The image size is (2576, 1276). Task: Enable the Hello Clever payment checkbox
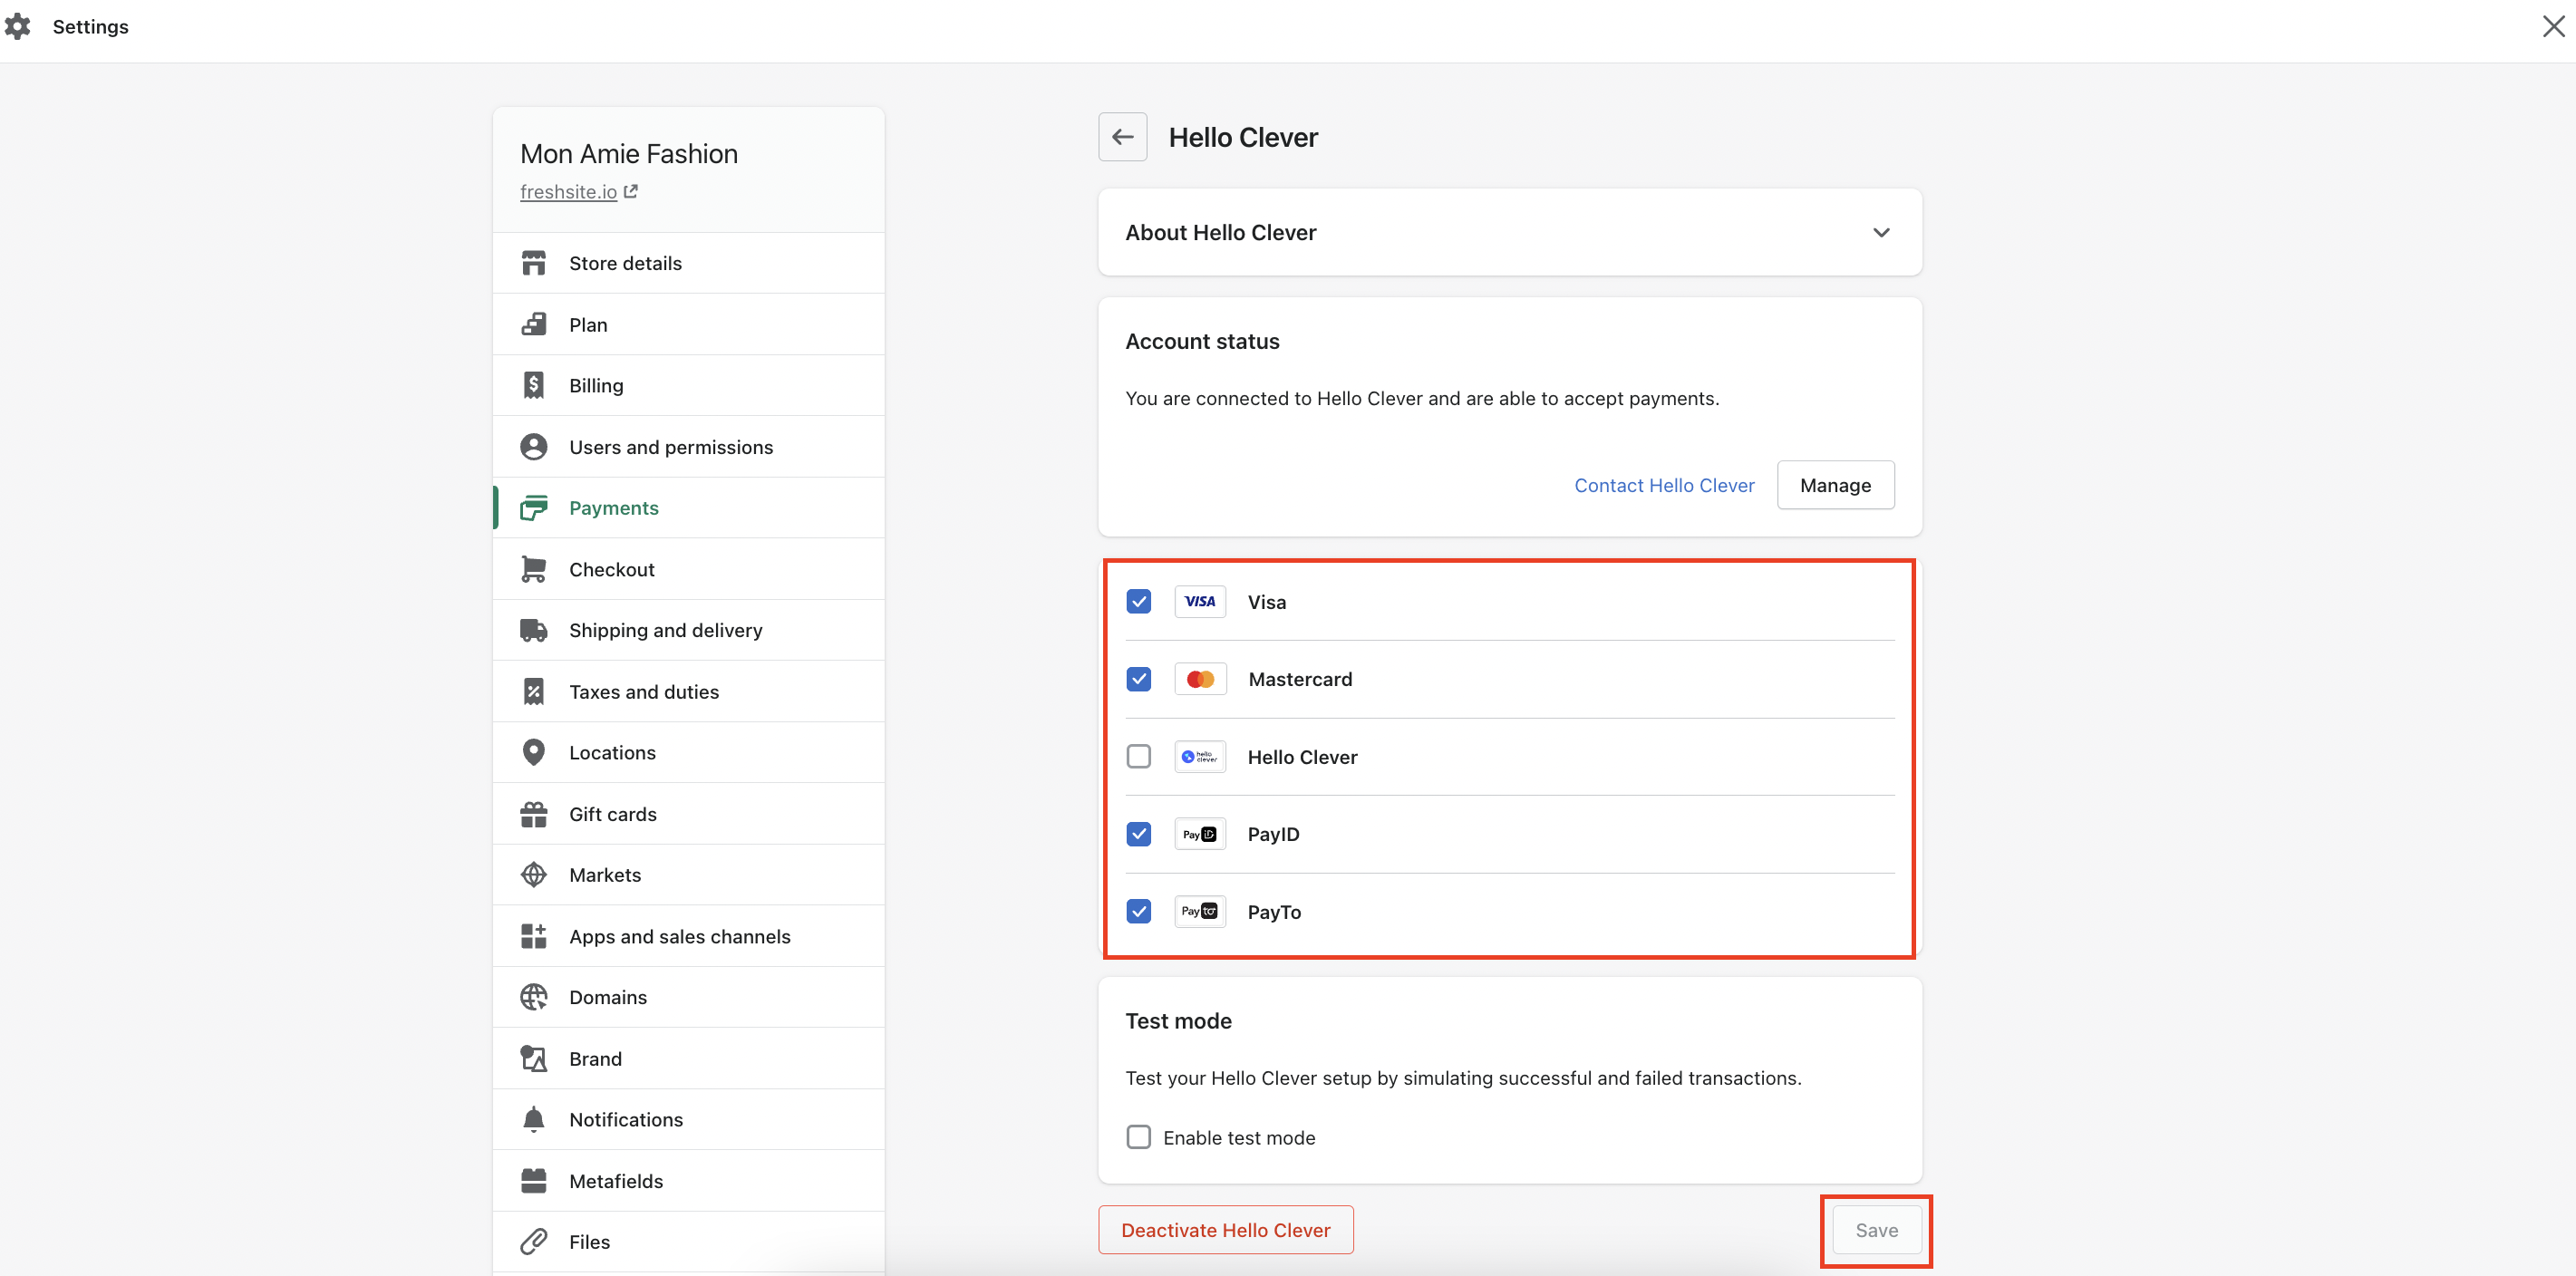(1138, 756)
